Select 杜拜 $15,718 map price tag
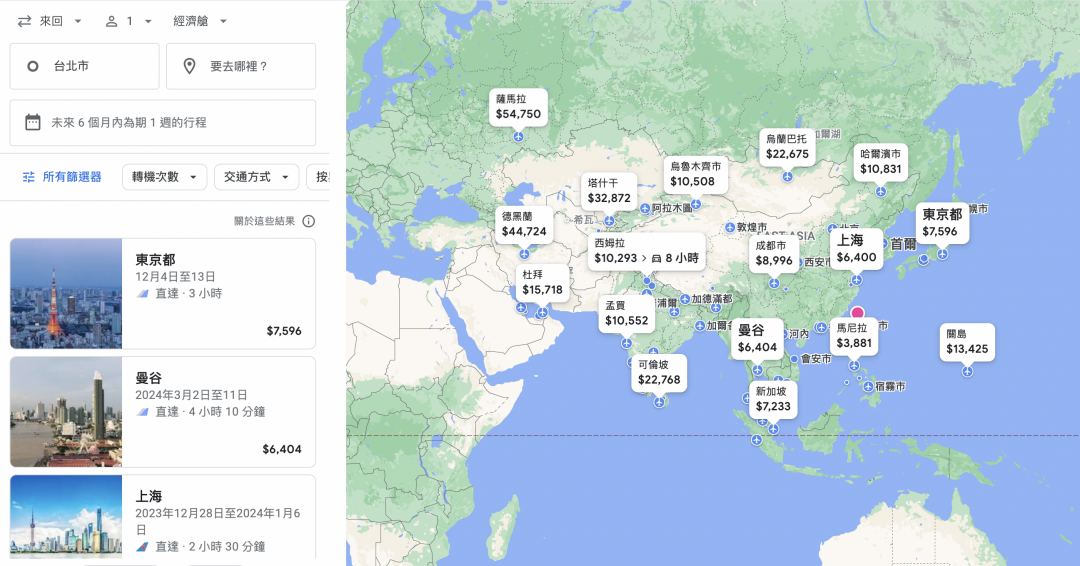The height and width of the screenshot is (566, 1080). click(542, 283)
